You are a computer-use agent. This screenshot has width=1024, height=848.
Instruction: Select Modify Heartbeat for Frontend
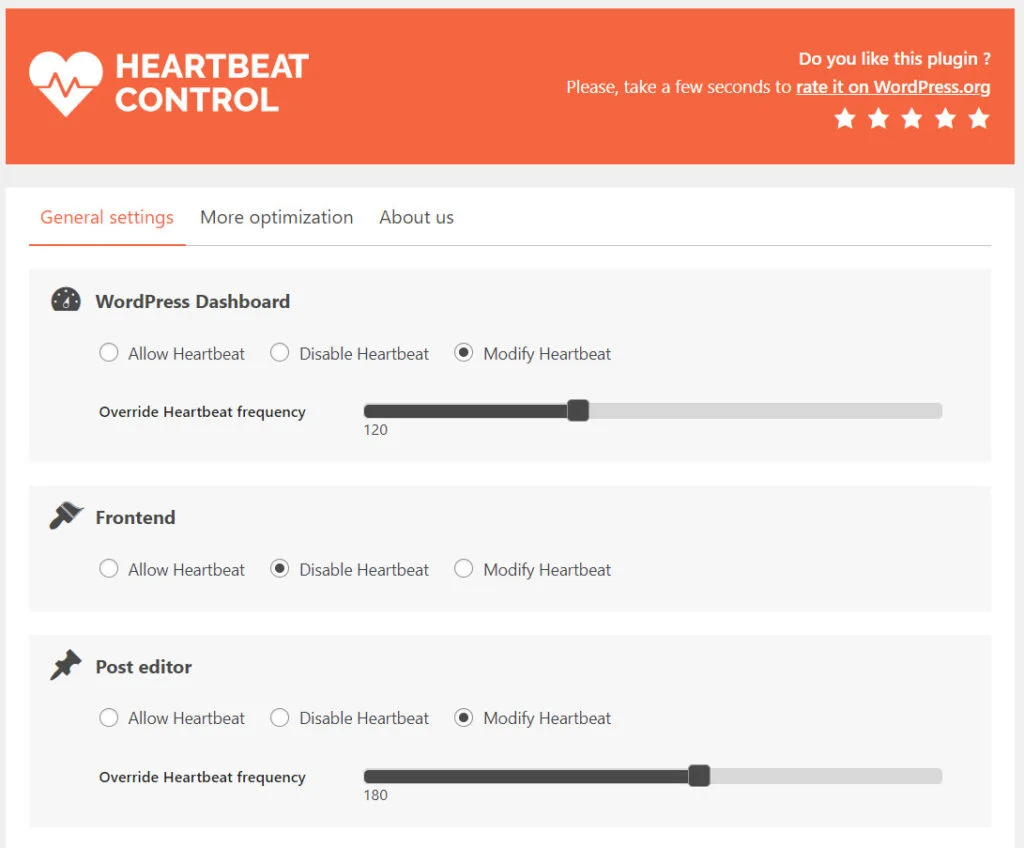[x=464, y=568]
